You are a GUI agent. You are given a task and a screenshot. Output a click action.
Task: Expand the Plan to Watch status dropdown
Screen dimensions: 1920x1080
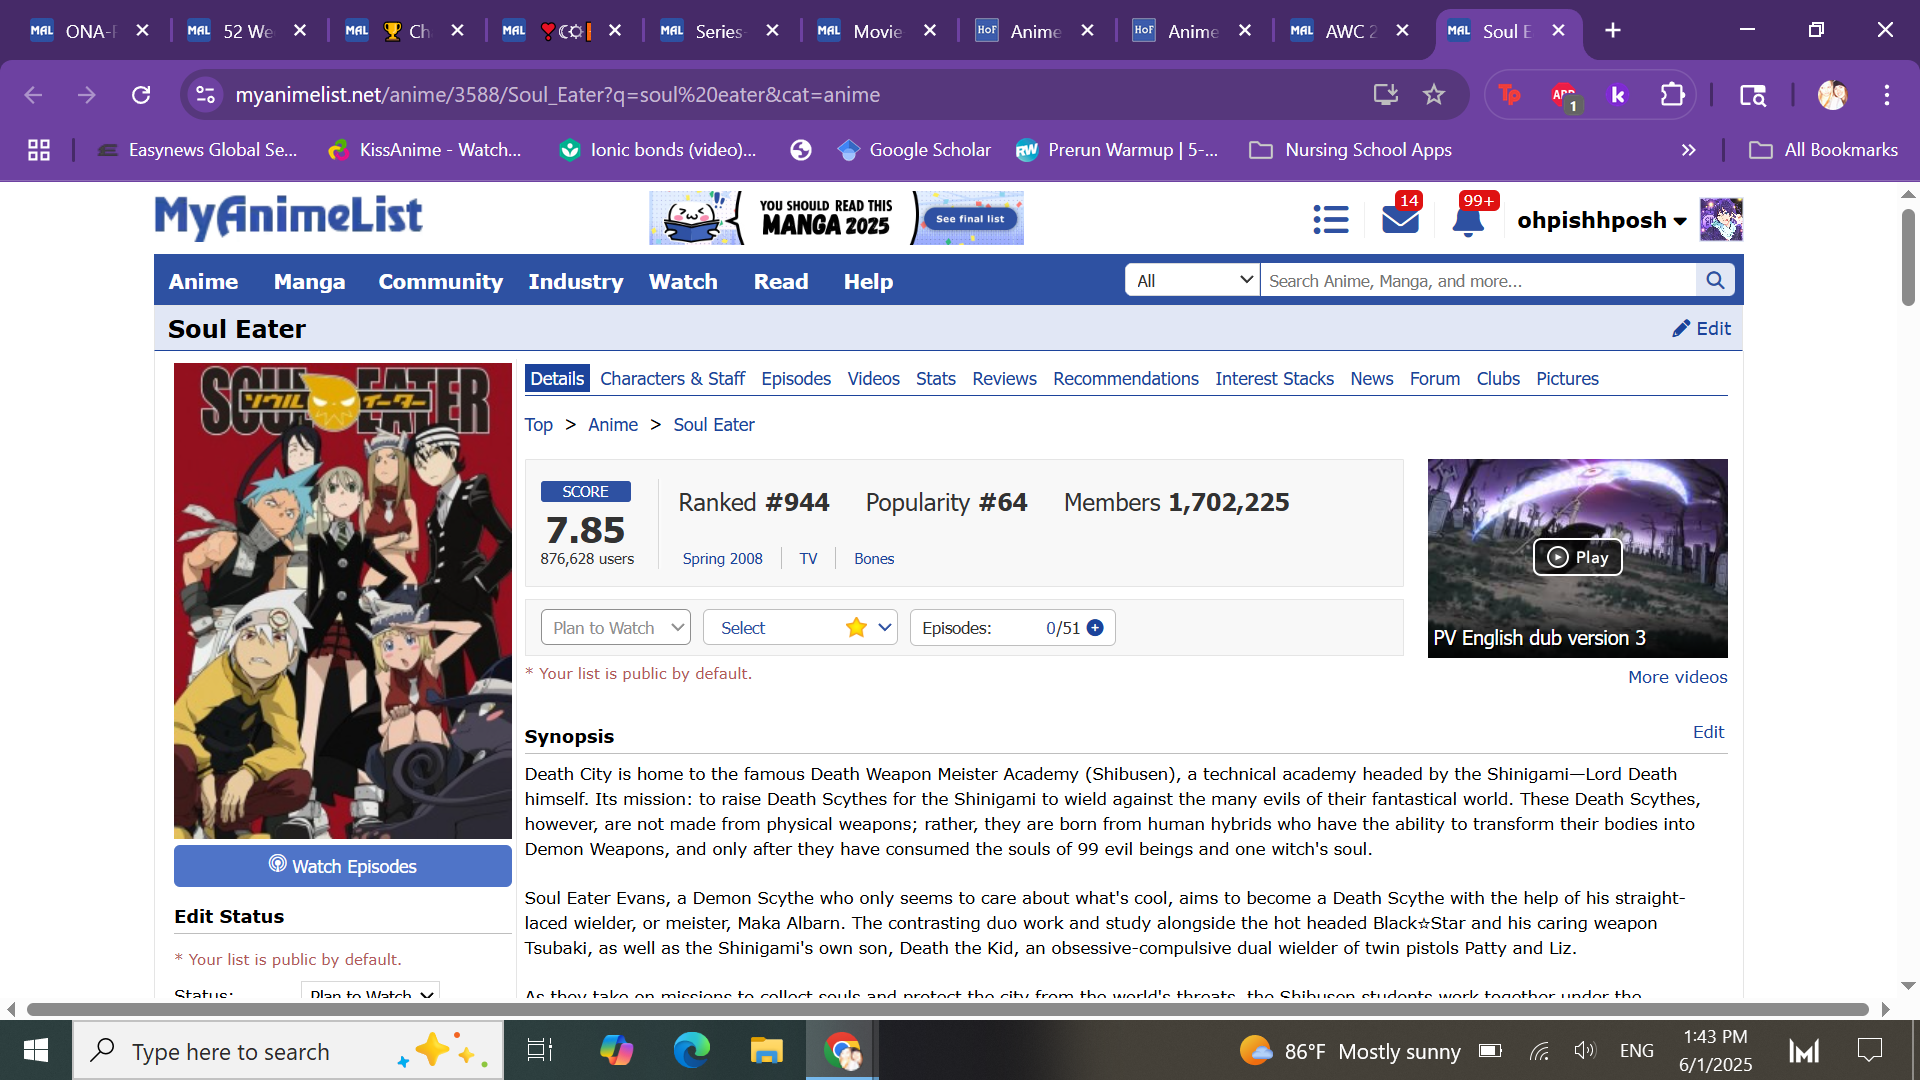[x=615, y=628]
